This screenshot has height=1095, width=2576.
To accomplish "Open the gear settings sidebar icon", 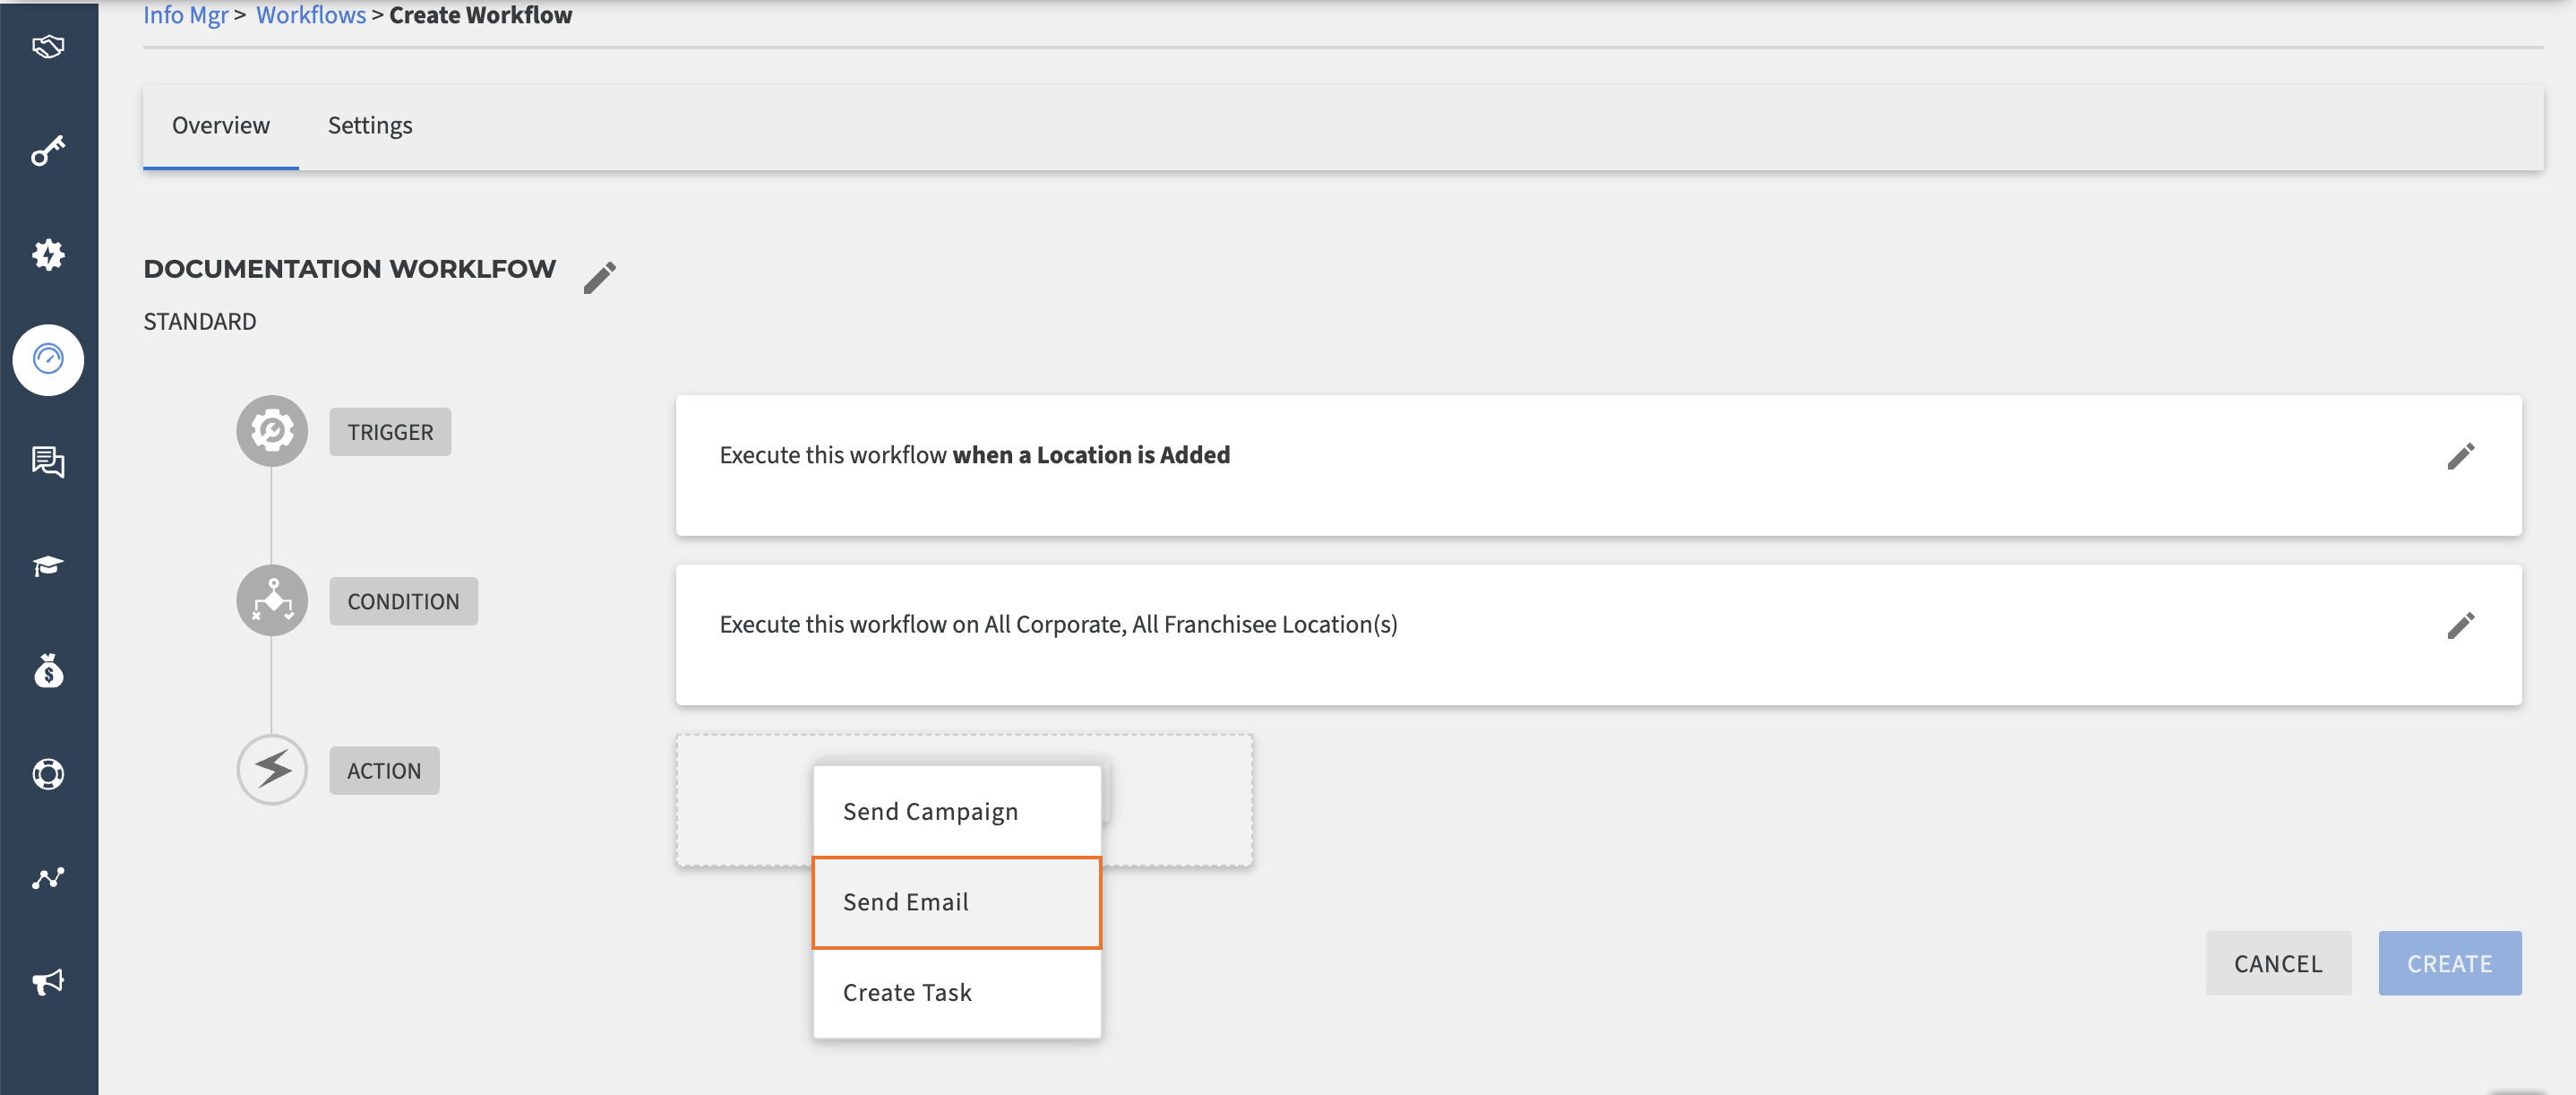I will [48, 254].
